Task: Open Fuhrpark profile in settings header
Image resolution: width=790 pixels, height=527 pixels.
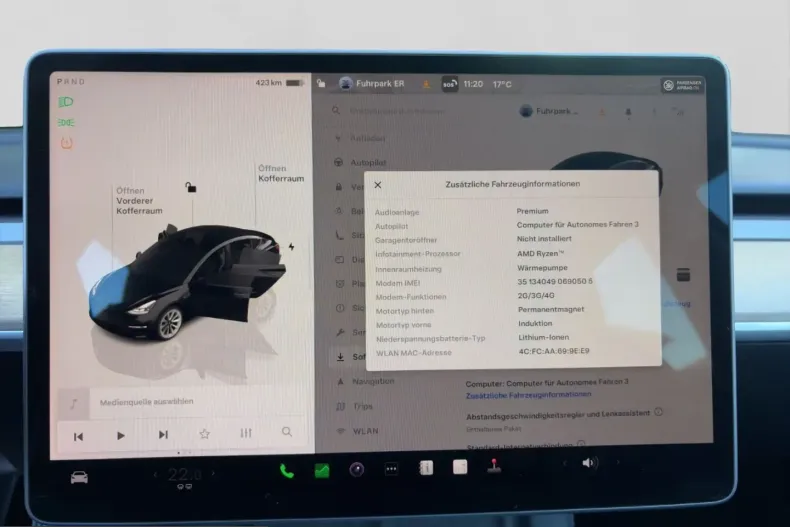Action: click(548, 111)
